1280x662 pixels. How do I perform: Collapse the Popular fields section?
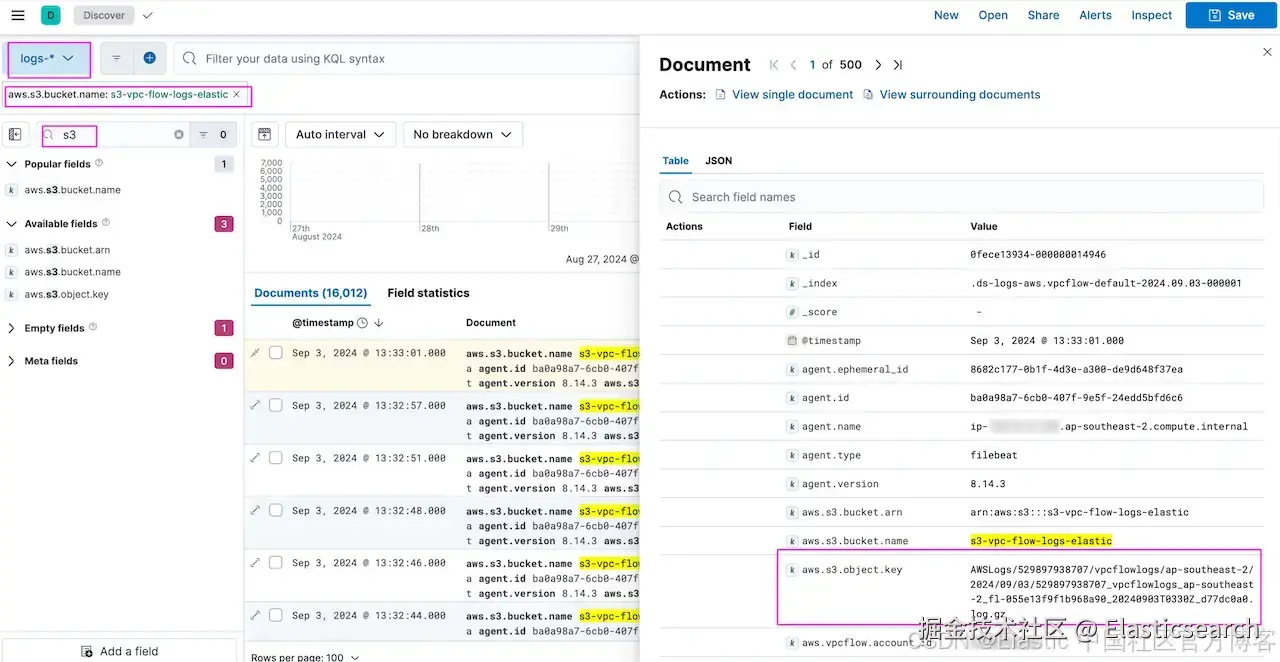[x=12, y=164]
